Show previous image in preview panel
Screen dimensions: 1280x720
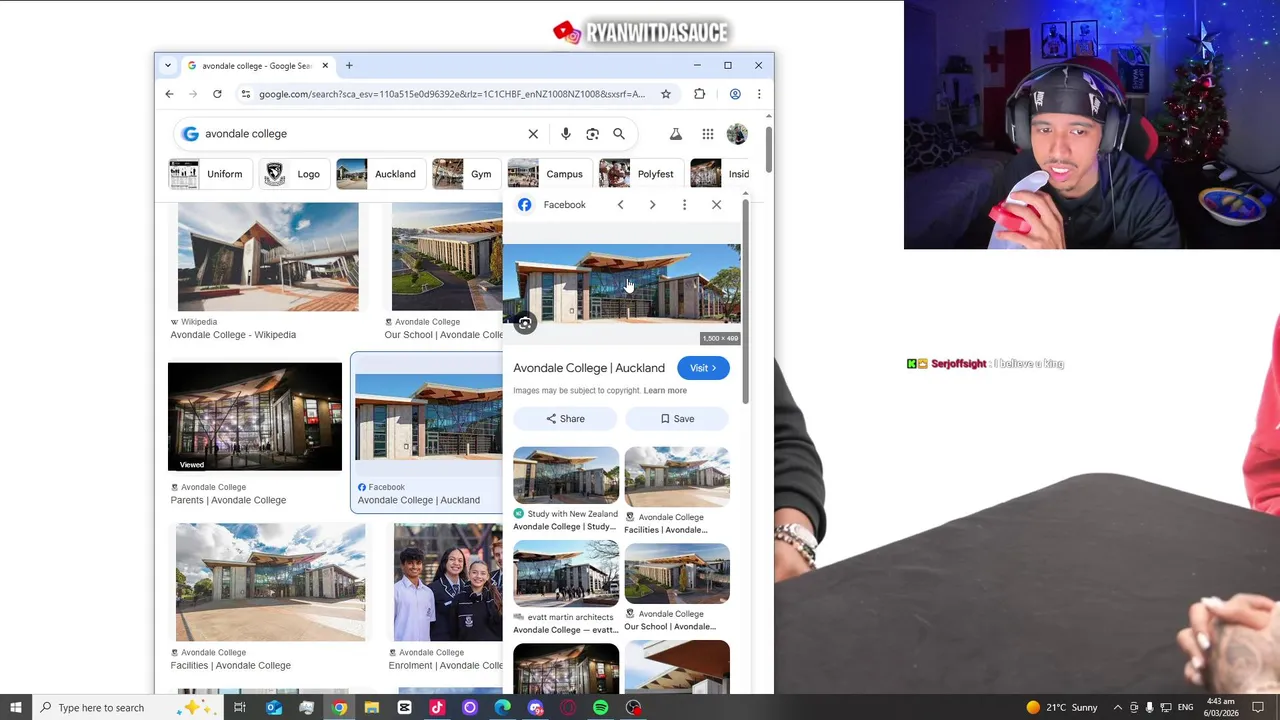point(620,205)
